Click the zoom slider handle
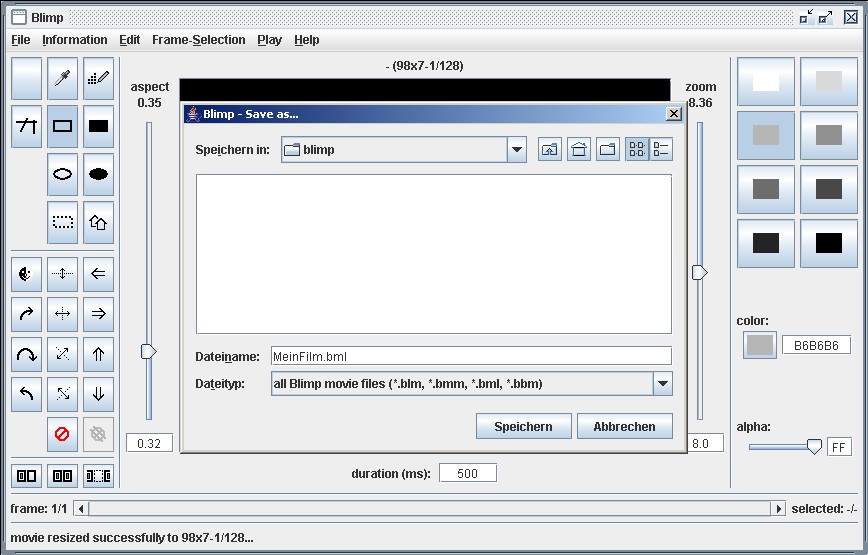 tap(700, 272)
